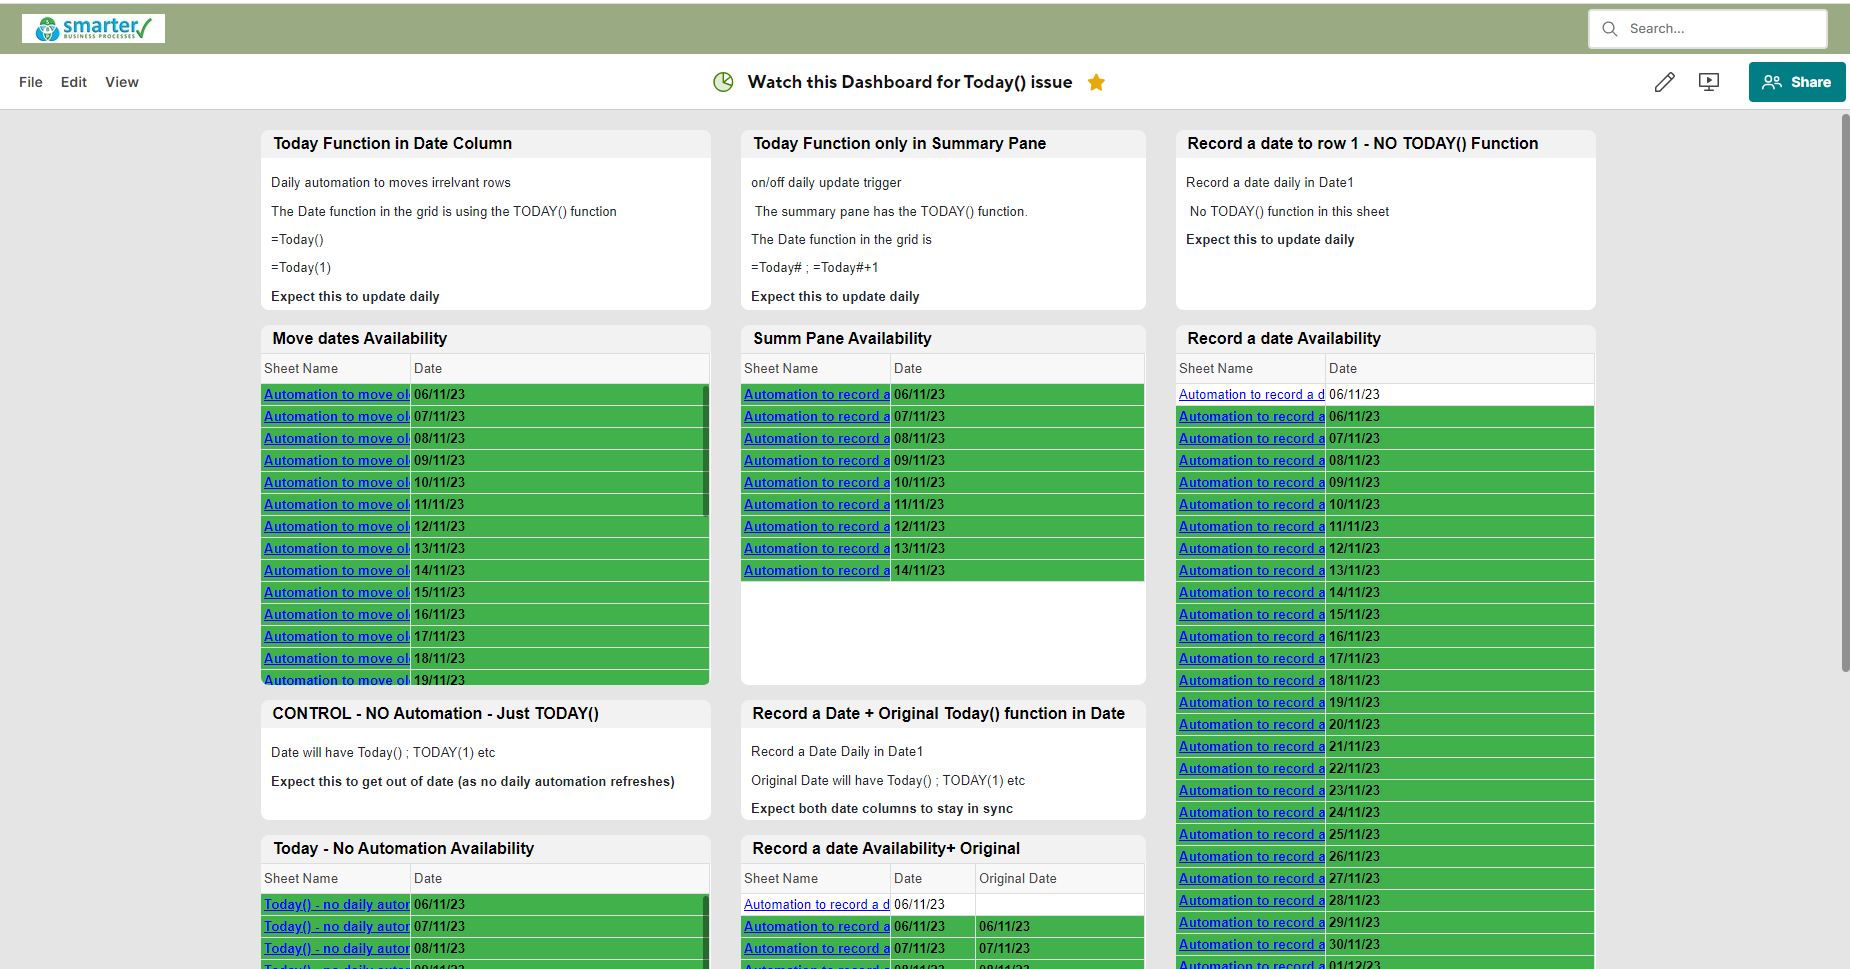Screen dimensions: 1850x969
Task: Click the Move dates Availability widget scrollbar
Action: pos(706,450)
